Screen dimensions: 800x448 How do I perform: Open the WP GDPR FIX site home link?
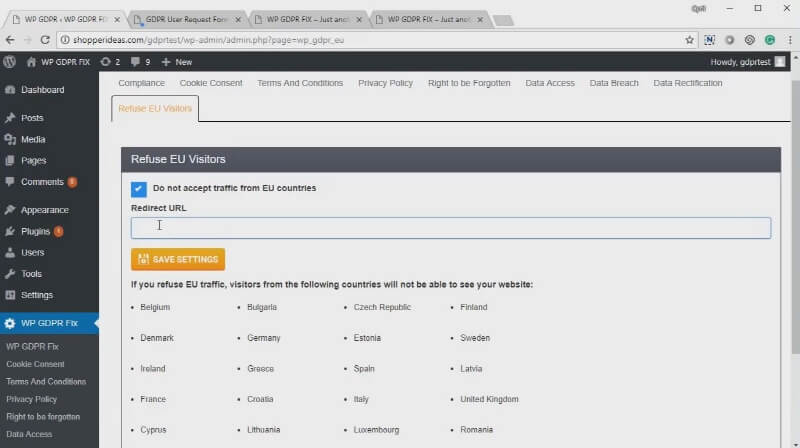pos(58,62)
